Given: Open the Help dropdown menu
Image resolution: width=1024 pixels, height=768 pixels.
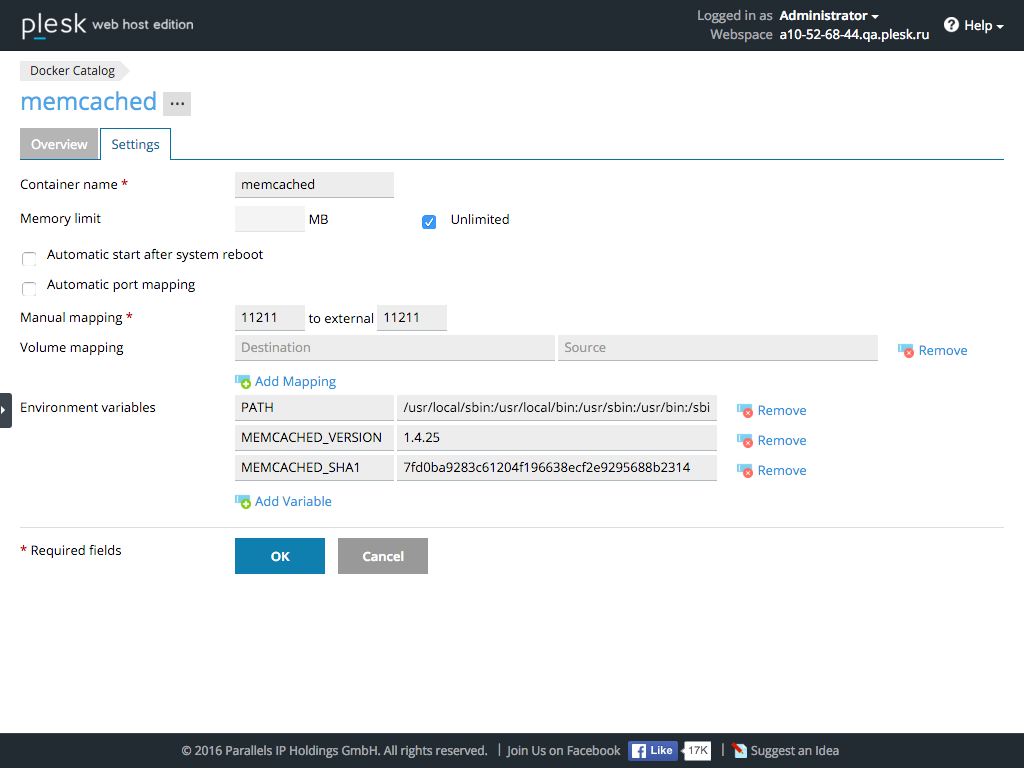Looking at the screenshot, I should [972, 25].
